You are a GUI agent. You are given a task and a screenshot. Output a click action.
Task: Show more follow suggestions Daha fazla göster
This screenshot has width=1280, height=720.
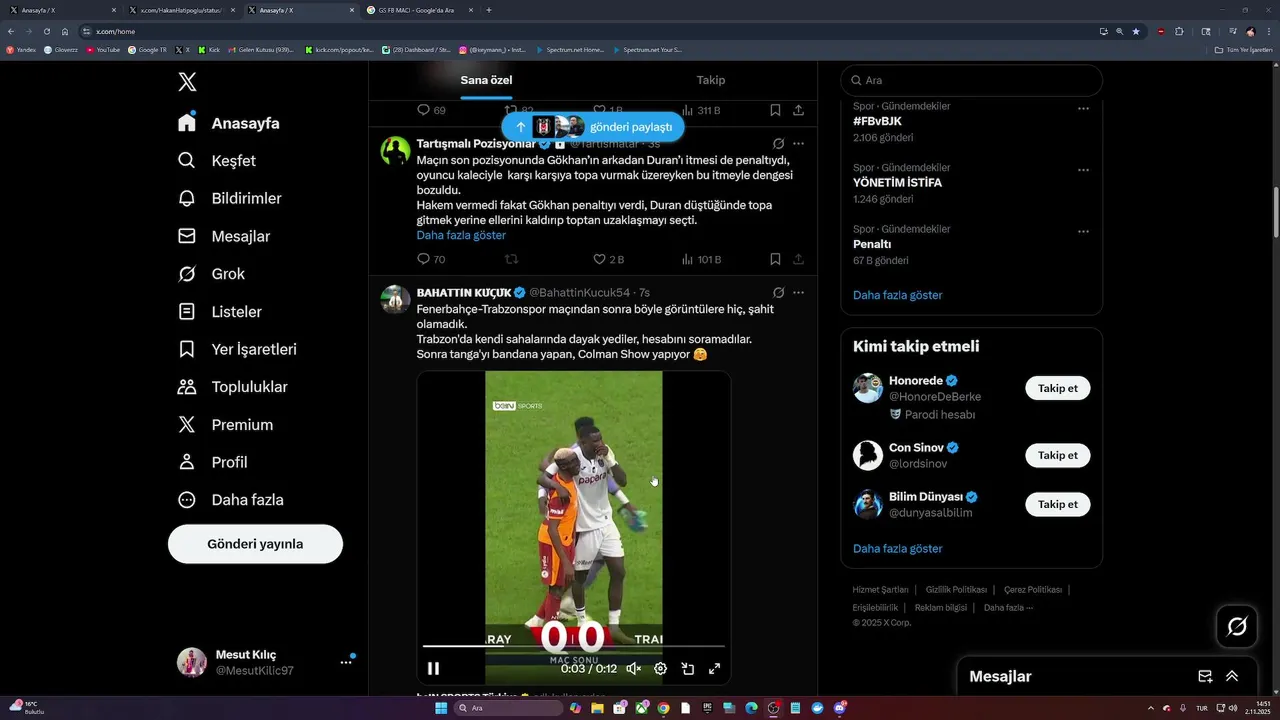898,548
